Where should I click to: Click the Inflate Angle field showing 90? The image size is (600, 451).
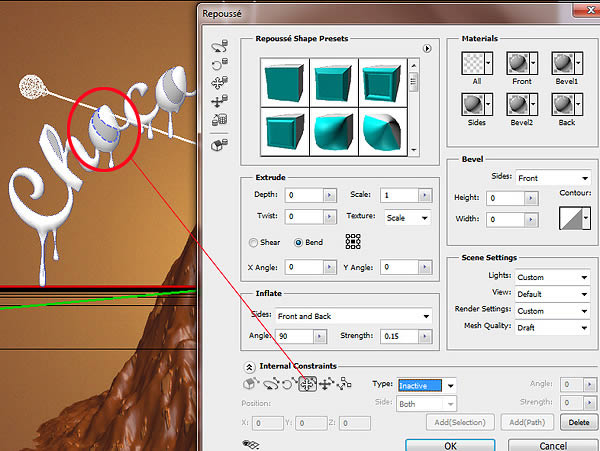pos(295,336)
